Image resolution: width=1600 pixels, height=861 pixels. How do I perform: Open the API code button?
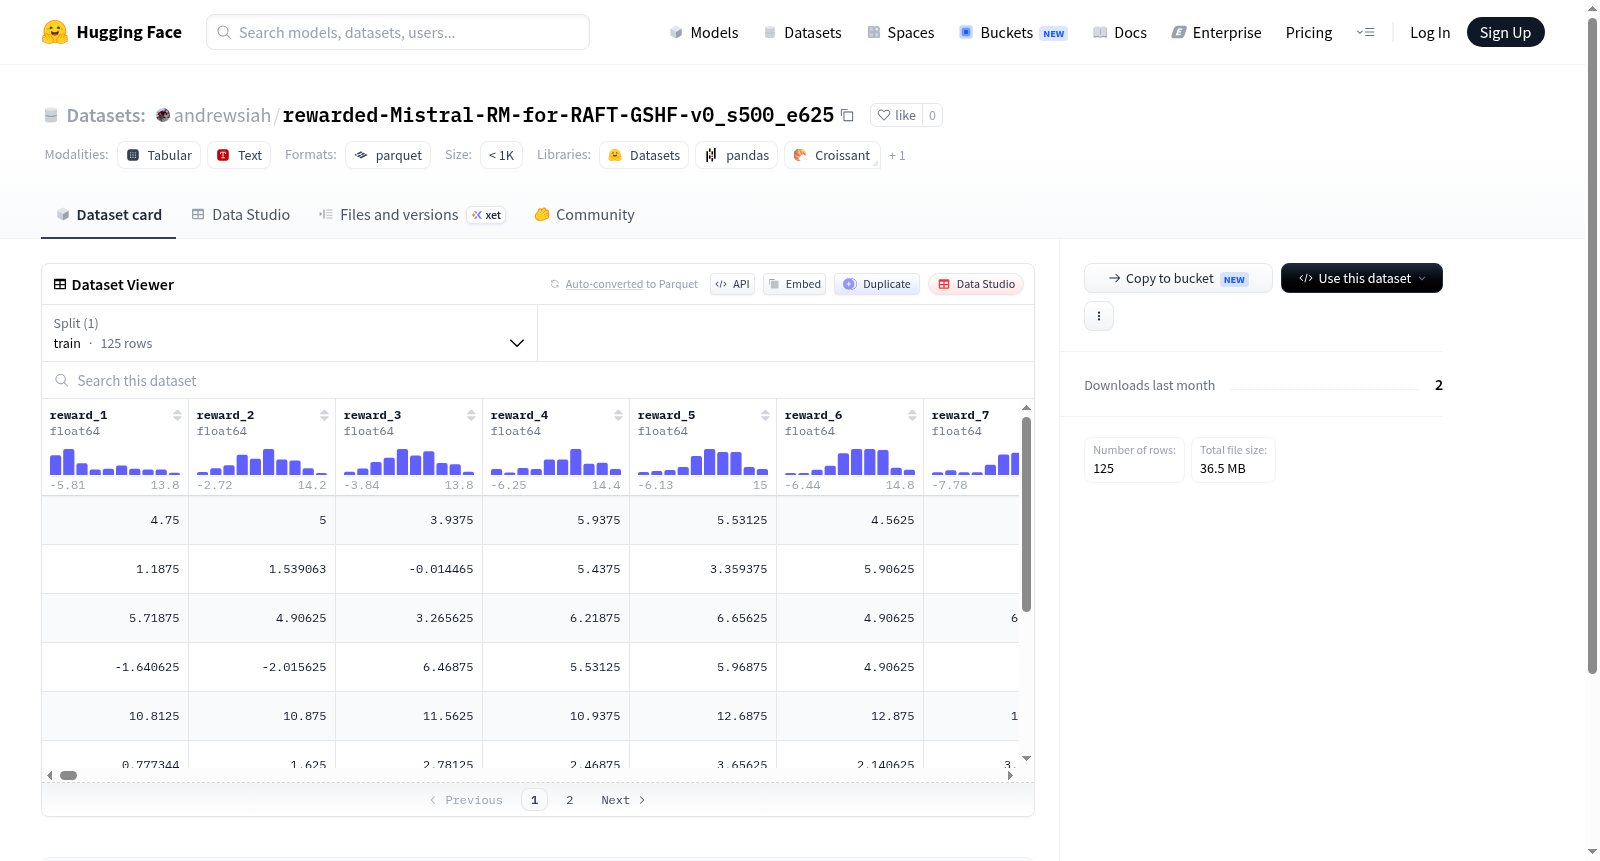[732, 284]
